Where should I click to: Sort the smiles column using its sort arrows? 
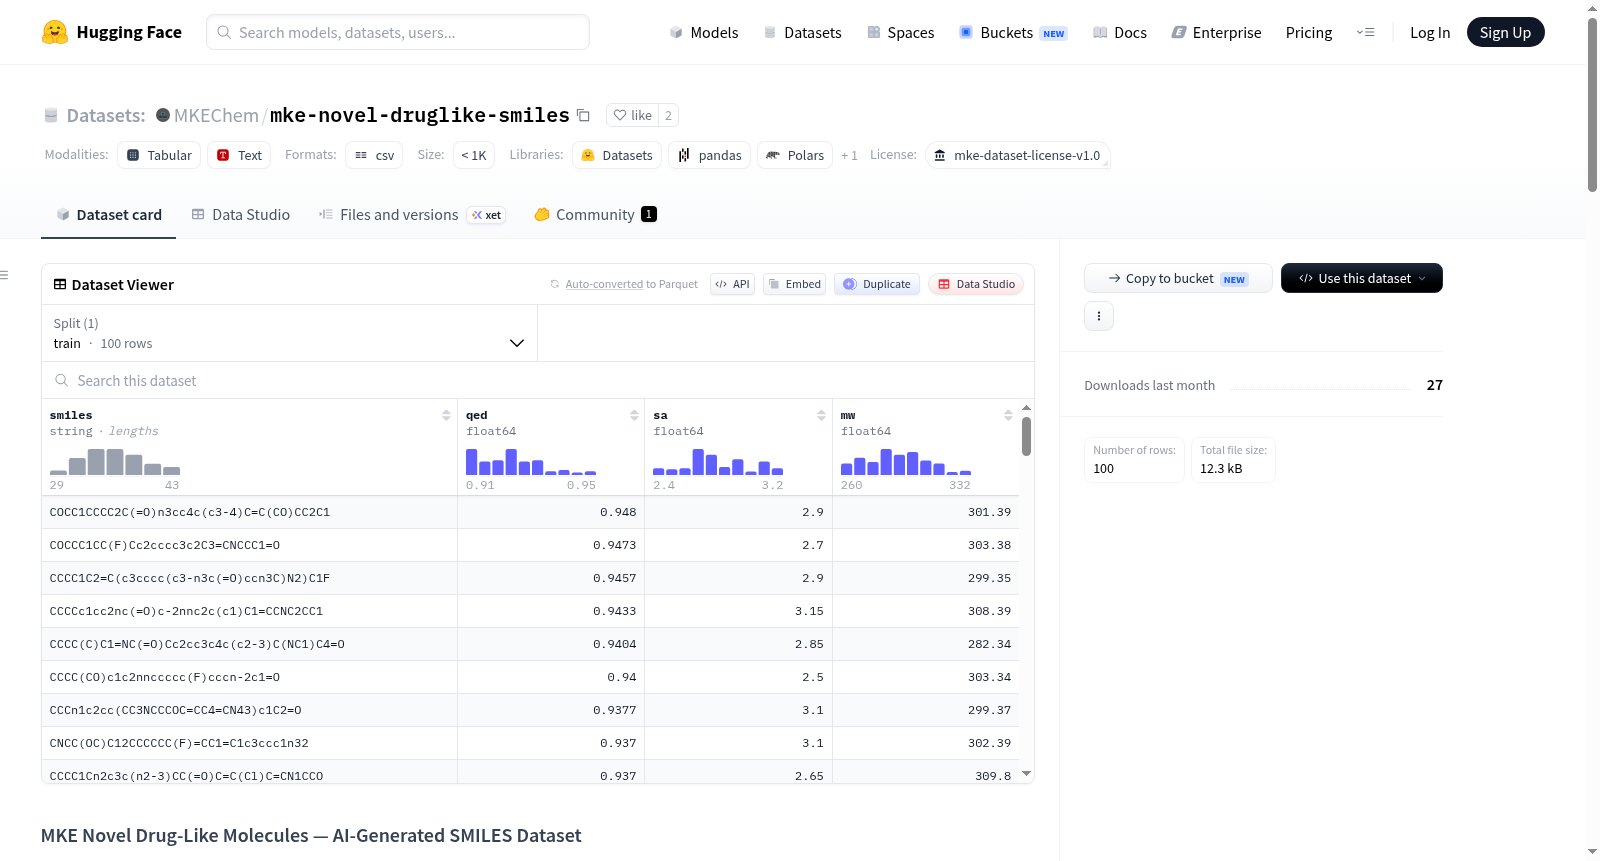(x=446, y=415)
